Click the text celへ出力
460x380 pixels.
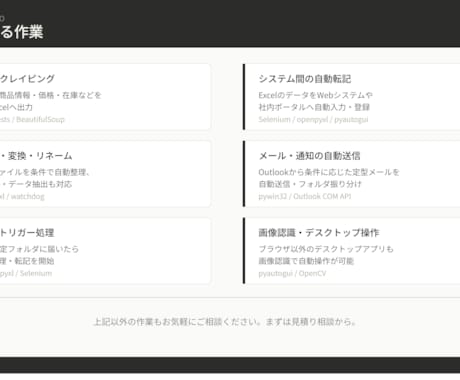click(x=16, y=107)
